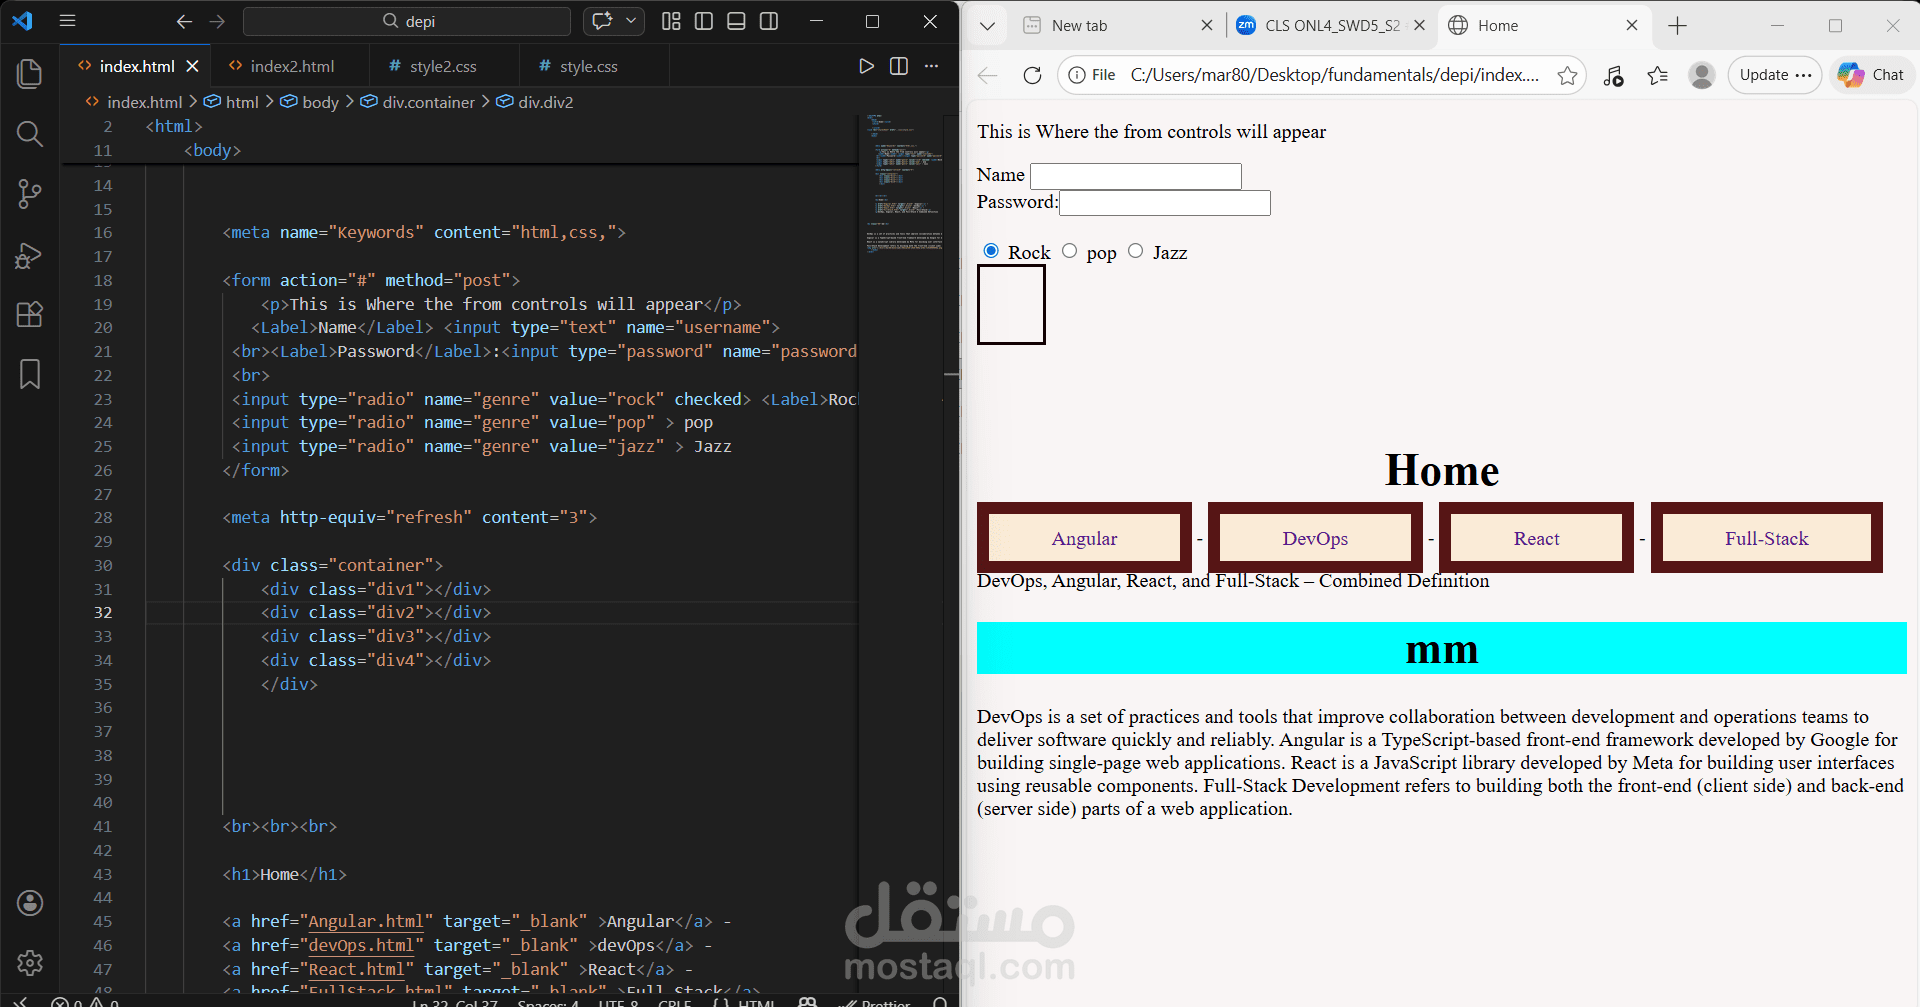
Task: Open the React link on the page
Action: click(1536, 538)
